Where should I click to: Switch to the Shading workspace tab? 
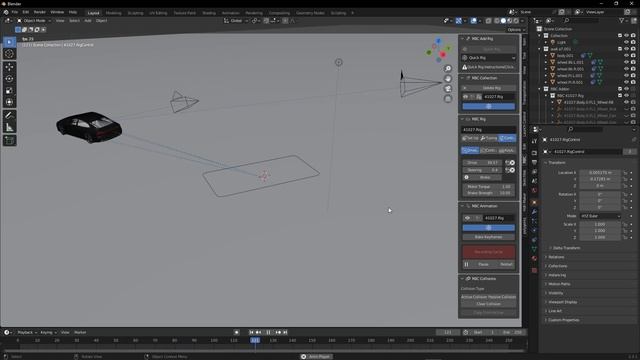pos(209,13)
